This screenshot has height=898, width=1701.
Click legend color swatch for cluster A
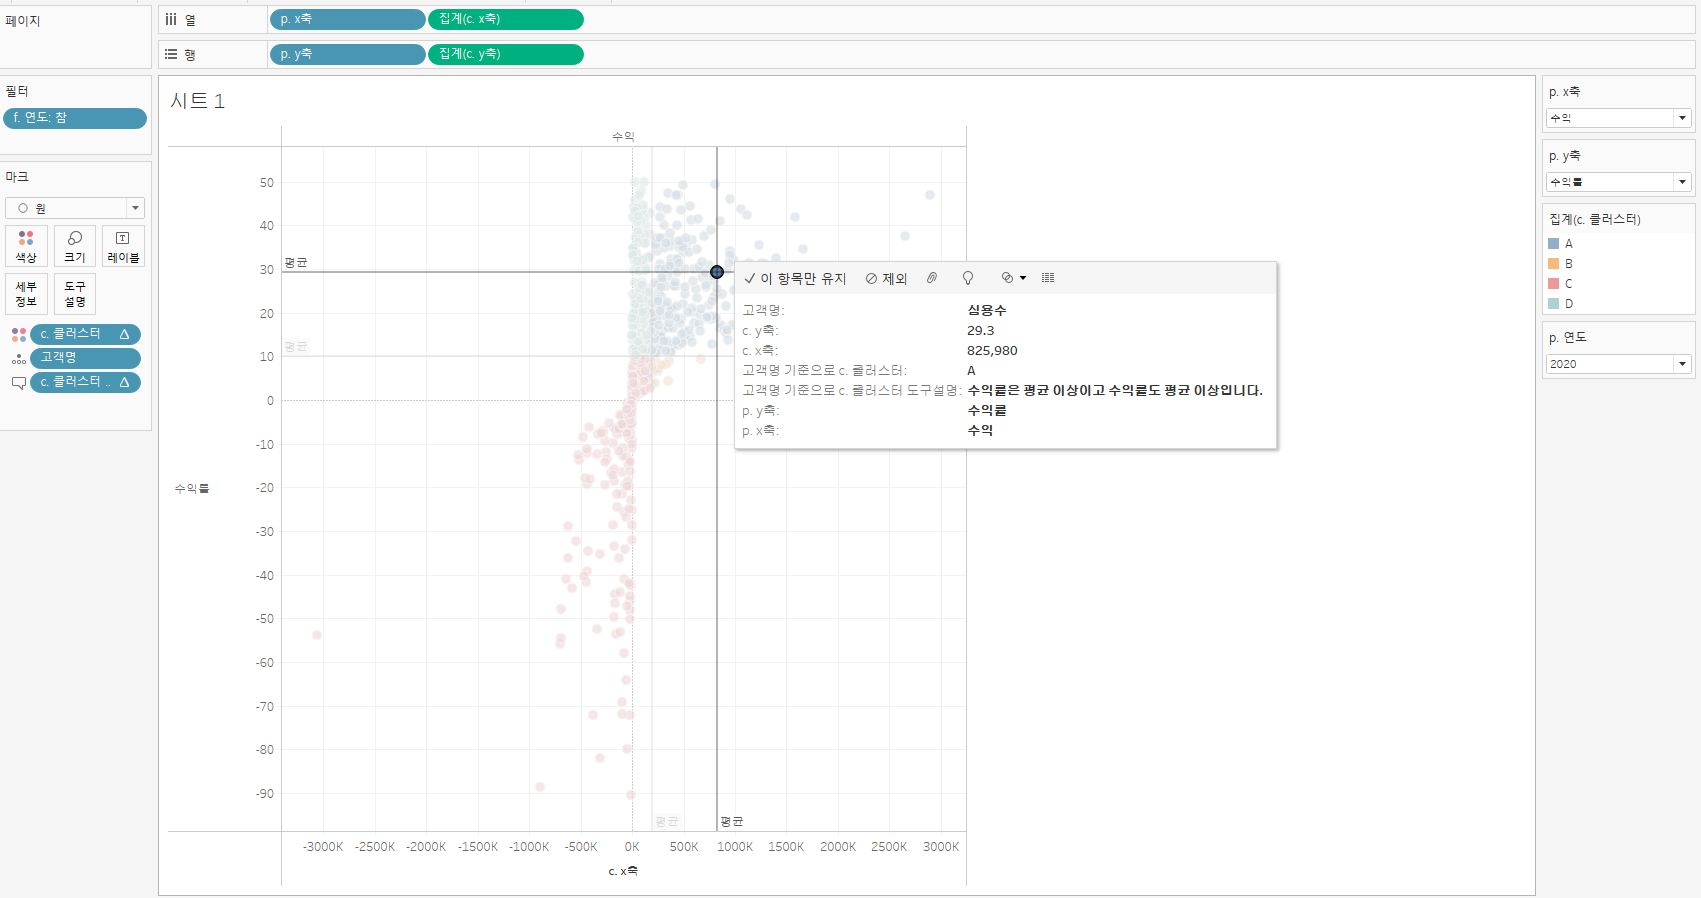pos(1554,244)
